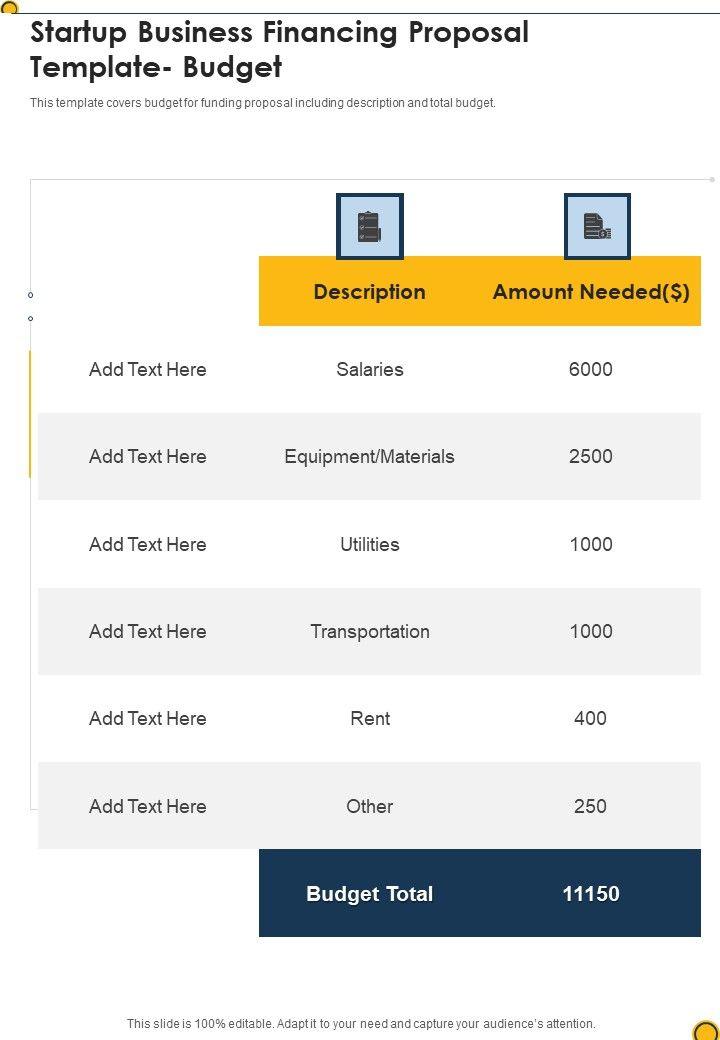Select the Amount Needed($) column header

591,292
